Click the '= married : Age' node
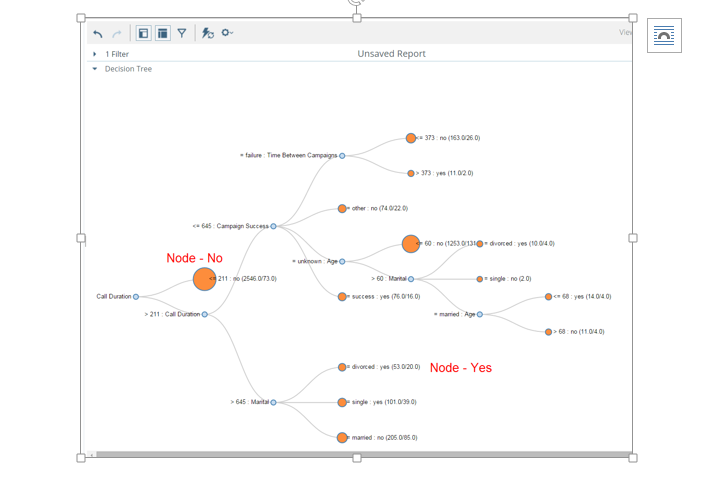The image size is (712, 489). click(480, 314)
